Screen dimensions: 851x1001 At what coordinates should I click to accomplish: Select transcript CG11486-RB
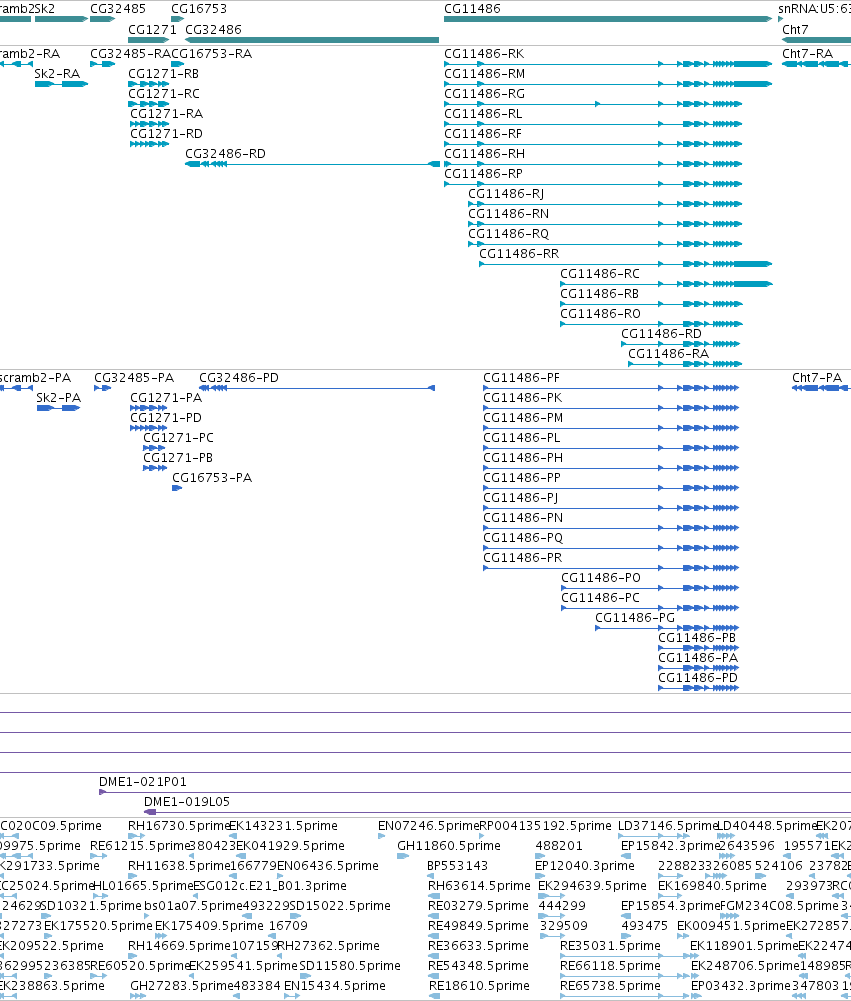pyautogui.click(x=599, y=294)
